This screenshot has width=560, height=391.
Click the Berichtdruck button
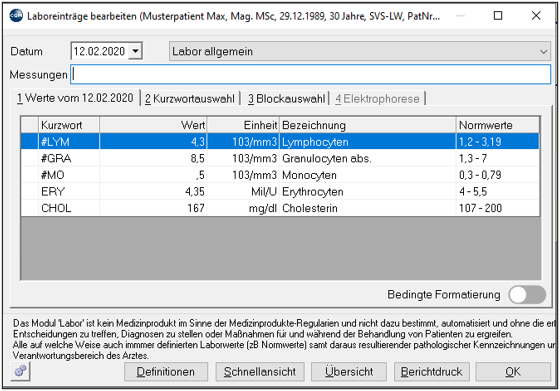[431, 372]
